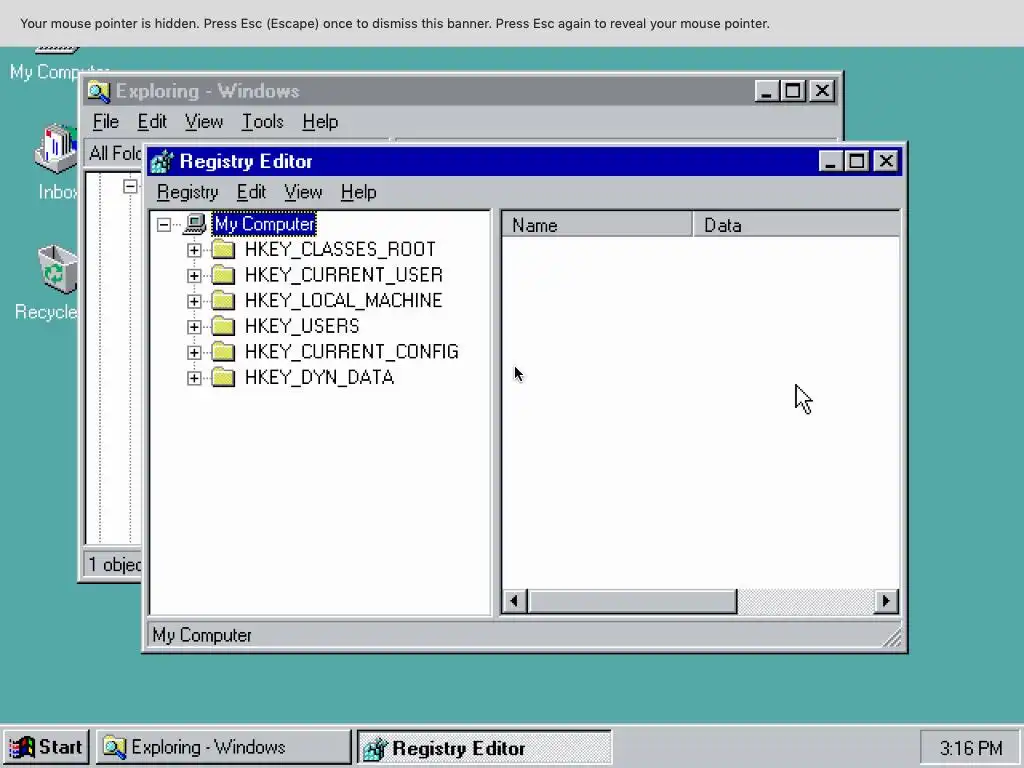Close the Registry Editor window
The width and height of the screenshot is (1024, 768).
point(886,161)
